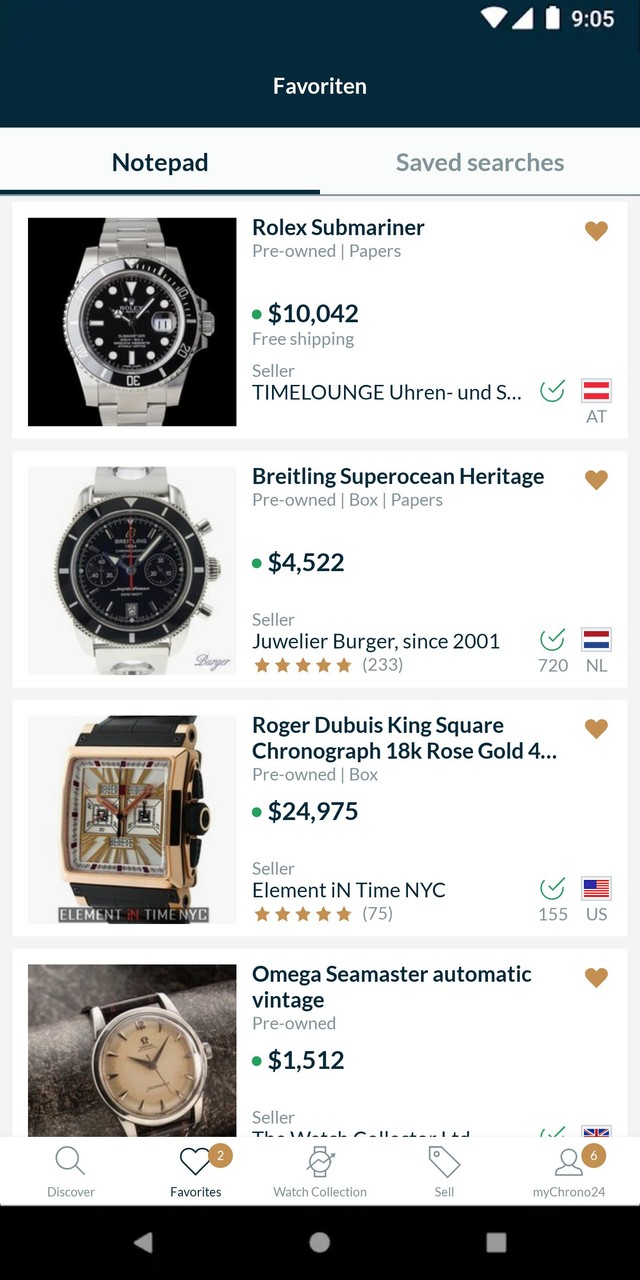Click the trusted seller checkmark for TIMELOUNGE
640x1280 pixels.
(552, 391)
